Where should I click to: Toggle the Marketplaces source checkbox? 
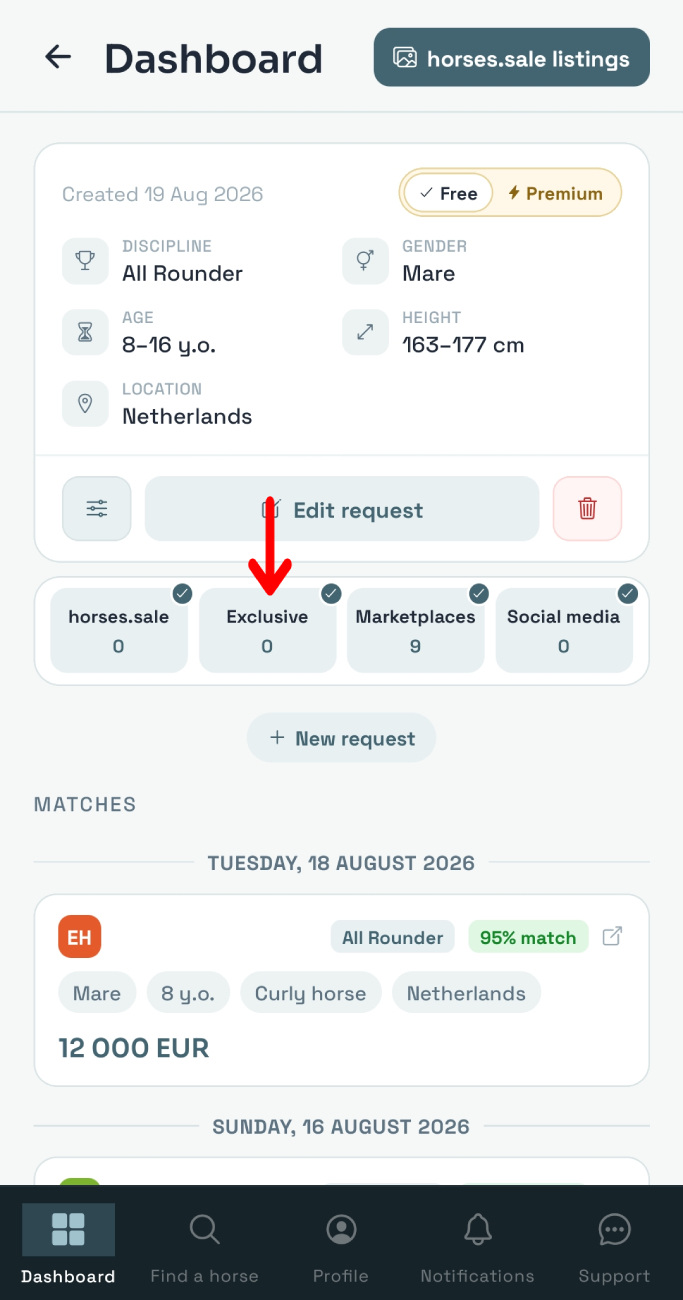click(x=479, y=594)
